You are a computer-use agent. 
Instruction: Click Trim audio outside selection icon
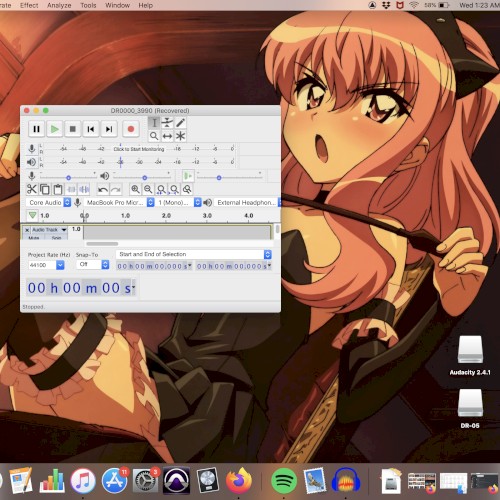pyautogui.click(x=71, y=189)
